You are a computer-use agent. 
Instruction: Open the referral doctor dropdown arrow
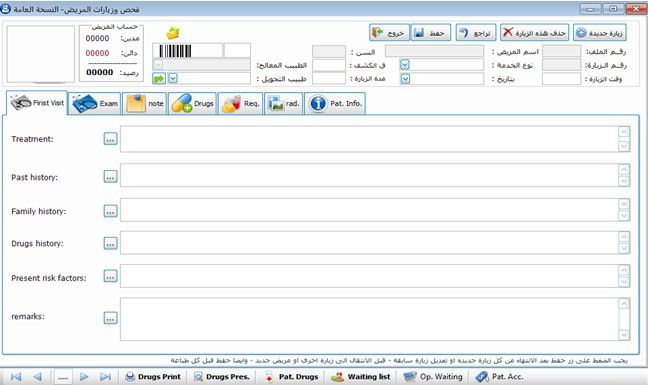tap(173, 78)
